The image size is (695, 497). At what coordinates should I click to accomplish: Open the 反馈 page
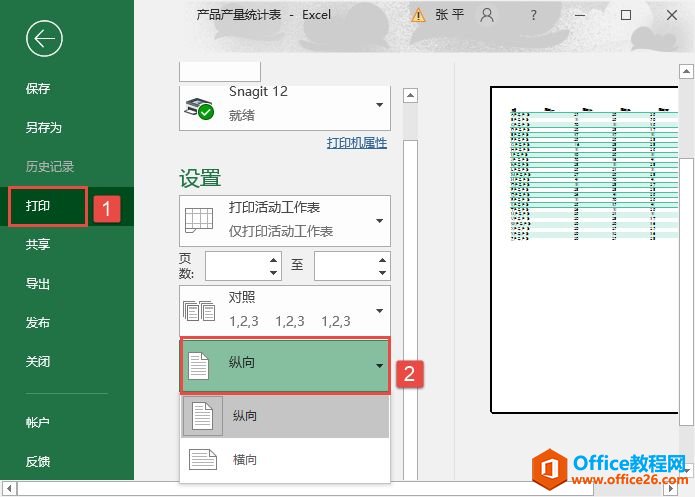click(x=38, y=462)
